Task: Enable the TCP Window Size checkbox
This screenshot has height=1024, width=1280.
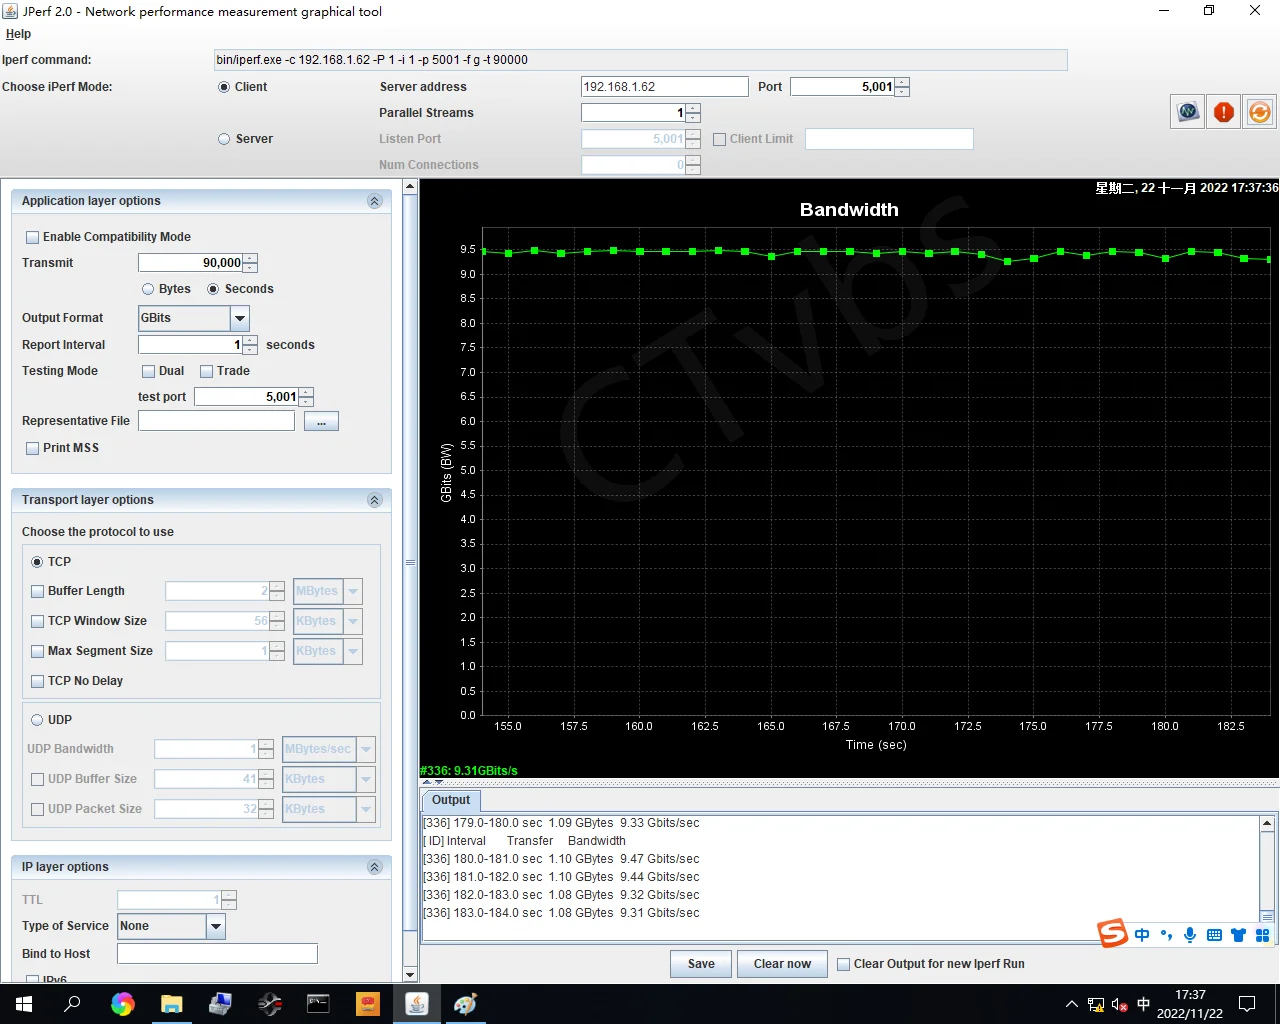Action: [x=38, y=621]
